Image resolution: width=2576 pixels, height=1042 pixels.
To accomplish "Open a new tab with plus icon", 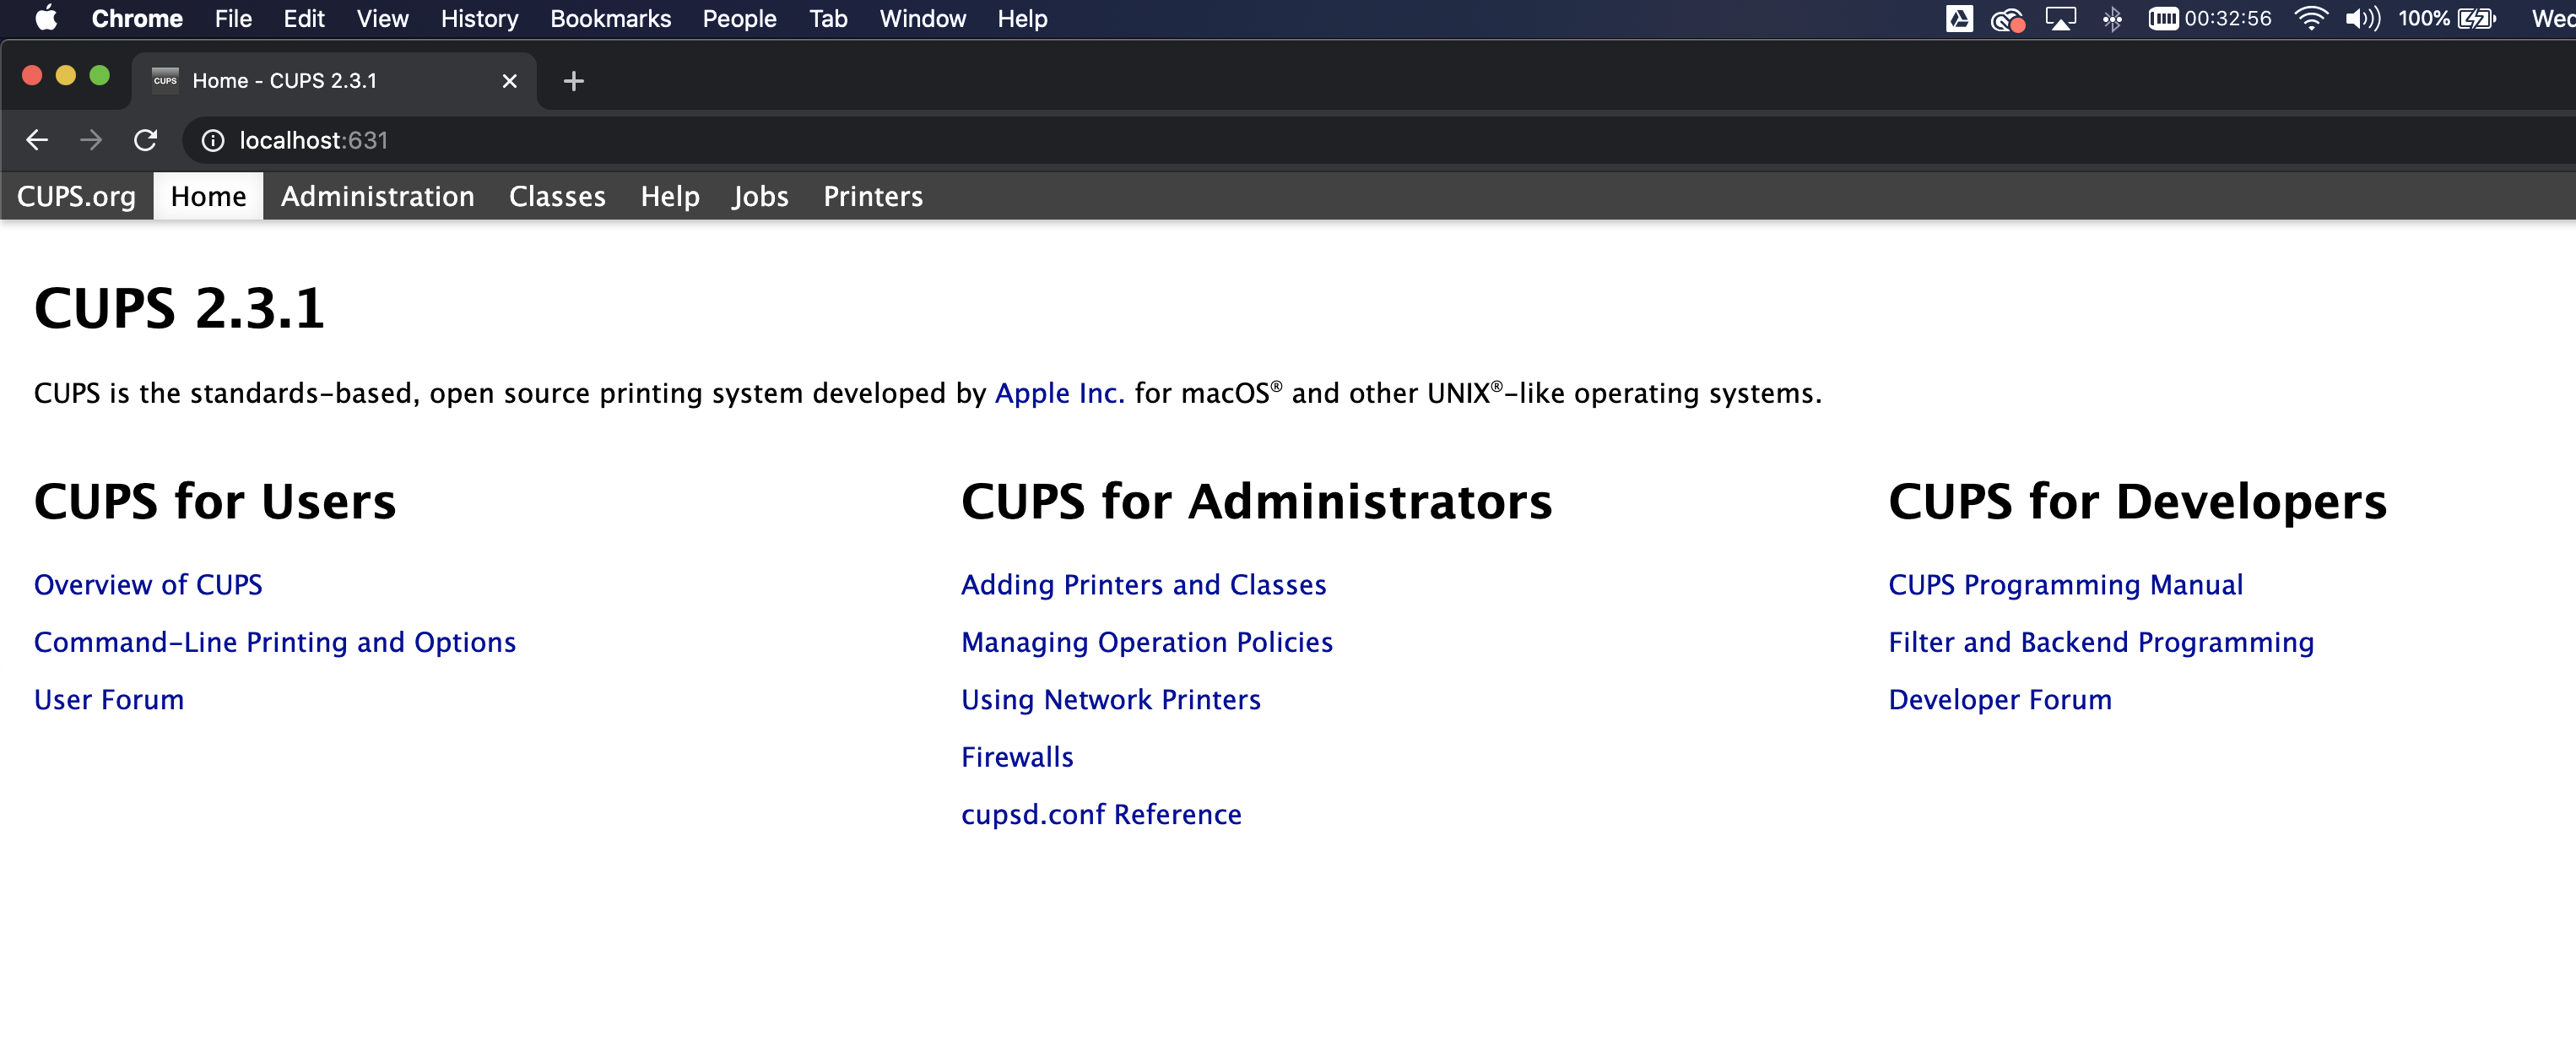I will [573, 81].
